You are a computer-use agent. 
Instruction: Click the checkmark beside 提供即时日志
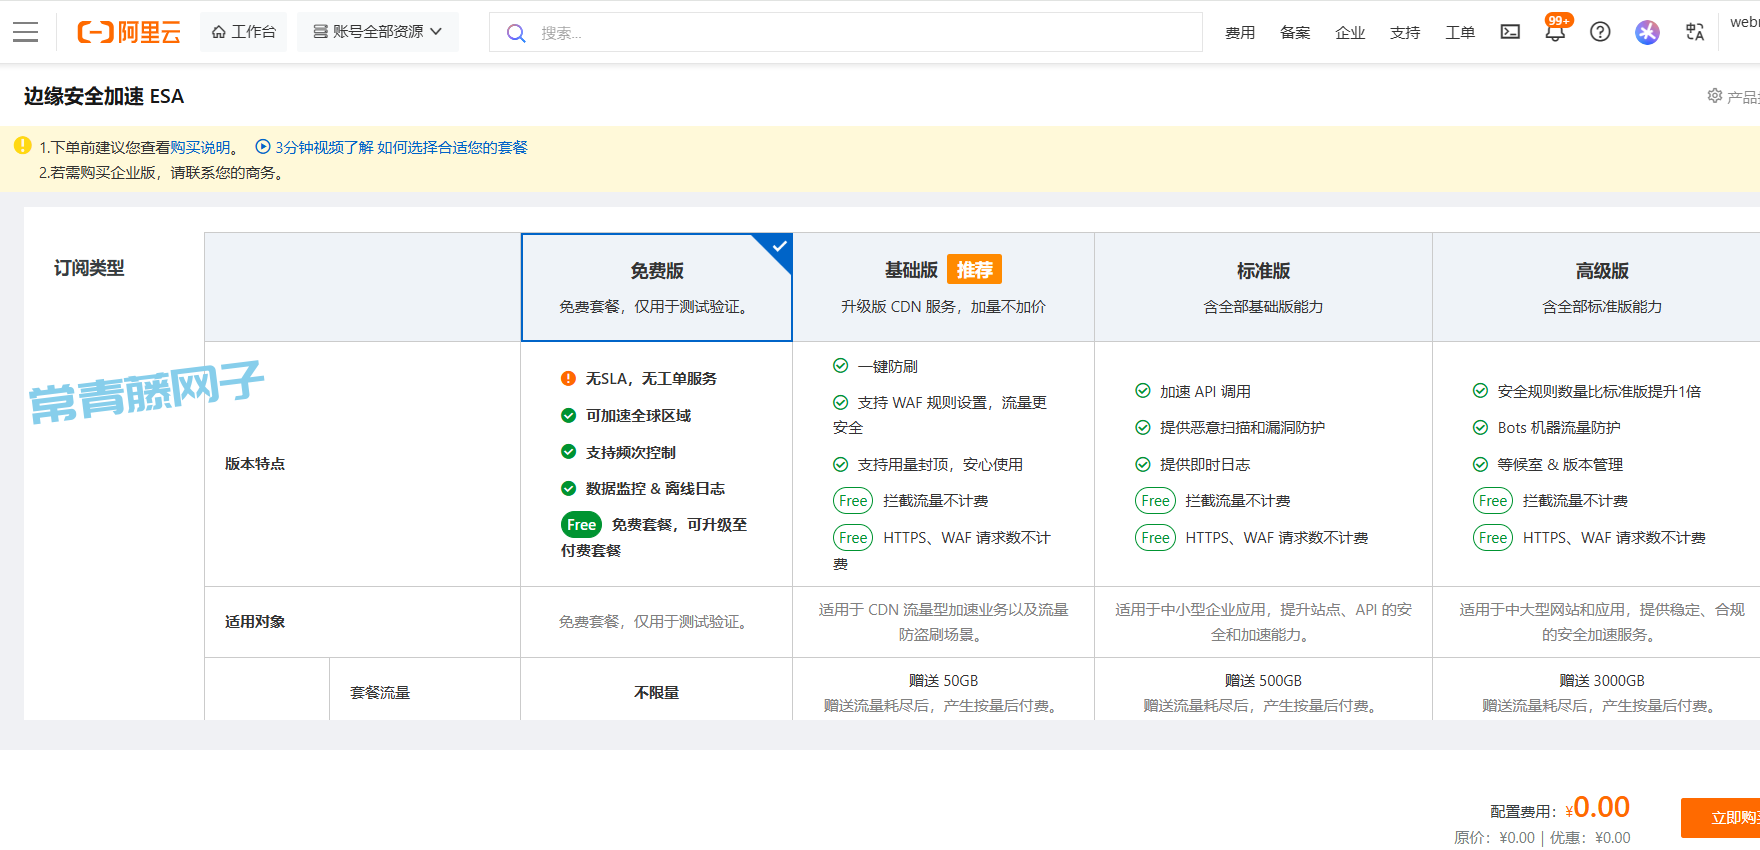click(x=1143, y=464)
